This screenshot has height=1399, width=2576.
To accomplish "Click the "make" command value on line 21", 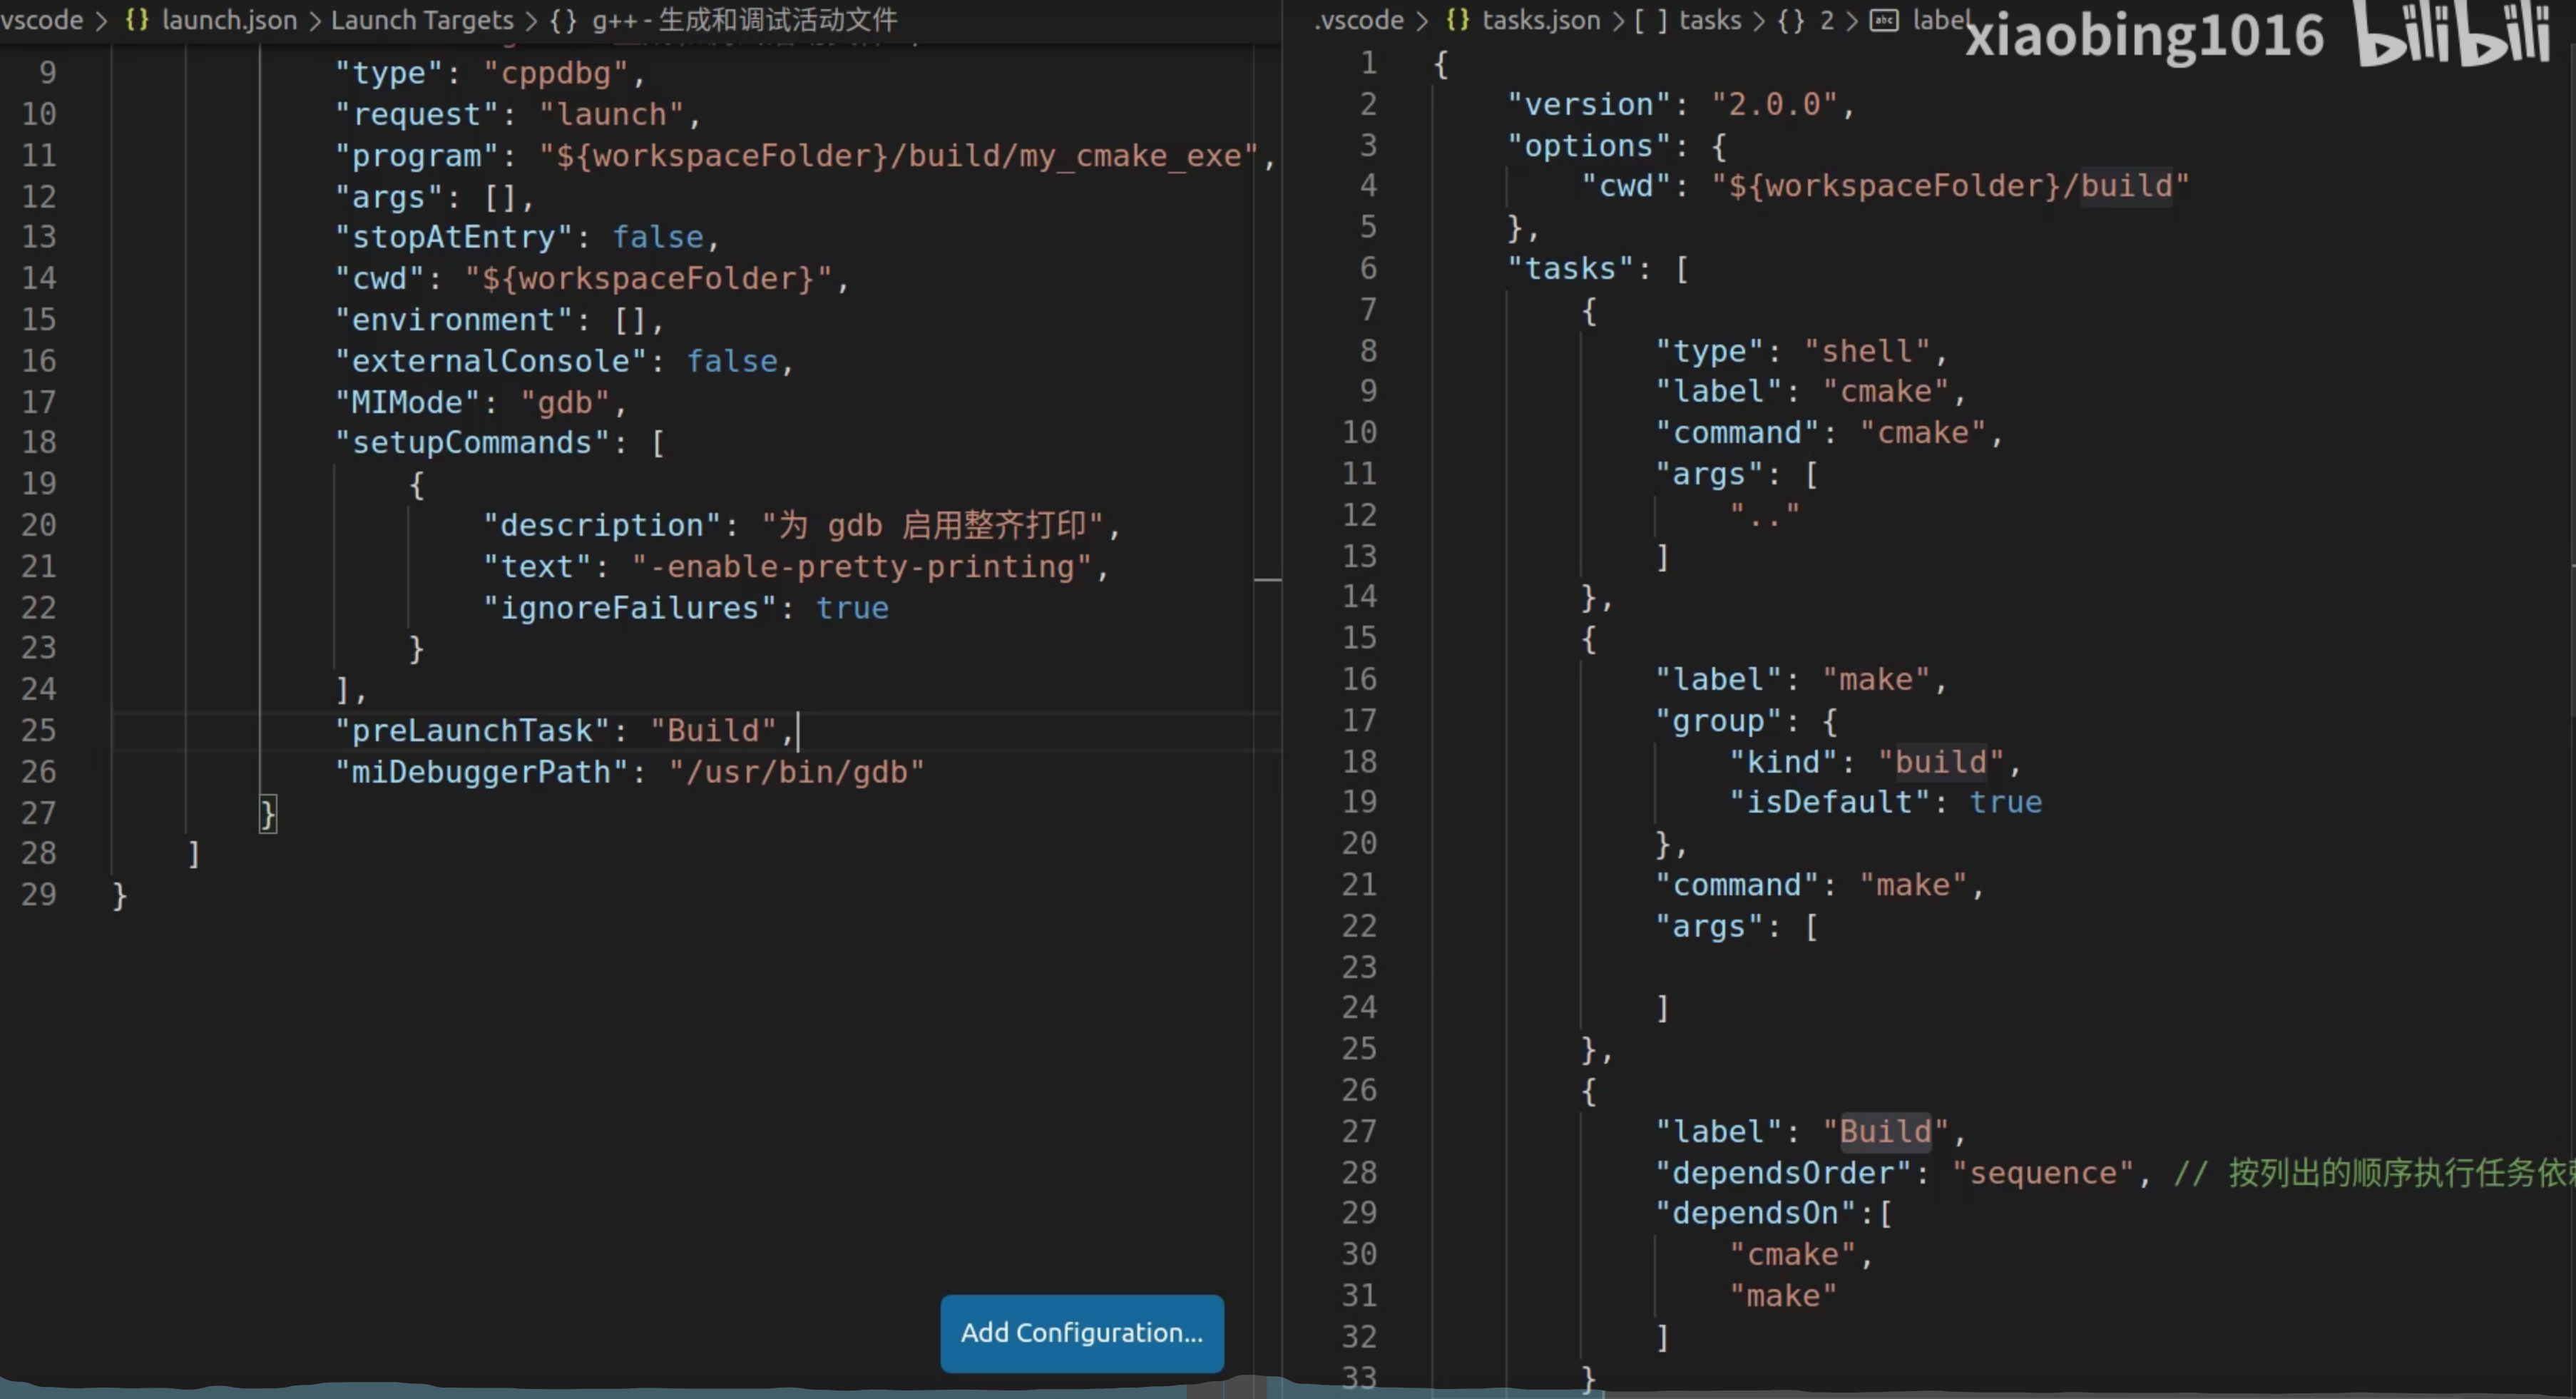I will [x=1914, y=886].
